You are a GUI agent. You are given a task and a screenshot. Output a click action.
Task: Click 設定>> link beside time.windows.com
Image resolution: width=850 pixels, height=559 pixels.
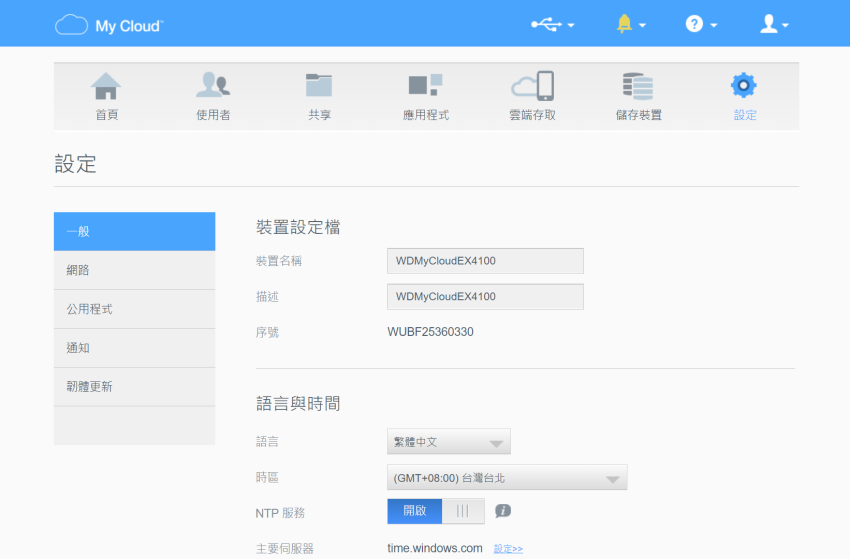point(508,549)
